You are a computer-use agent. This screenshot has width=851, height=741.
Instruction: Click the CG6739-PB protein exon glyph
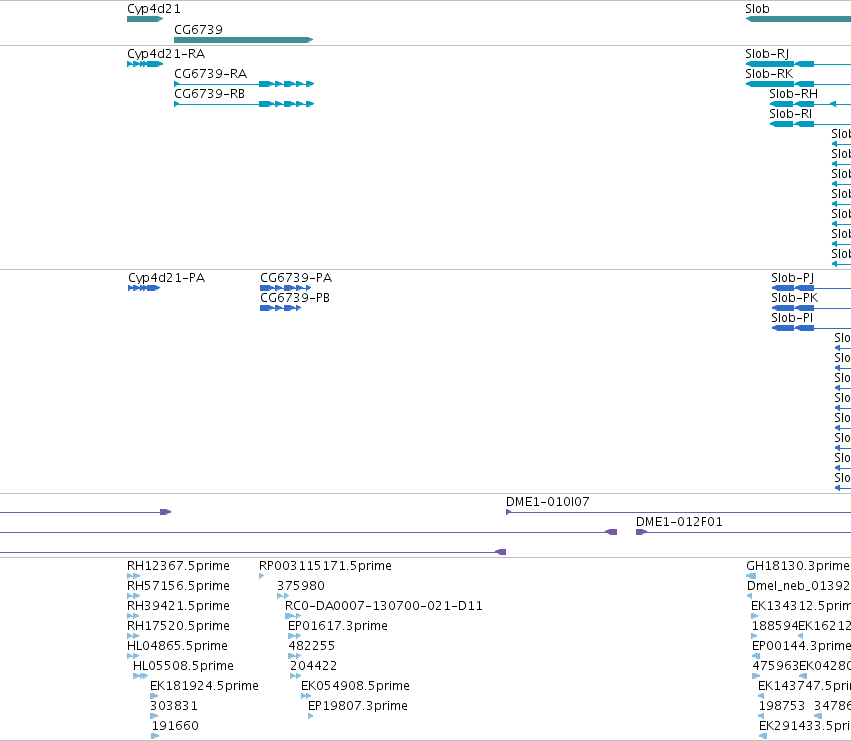(280, 308)
